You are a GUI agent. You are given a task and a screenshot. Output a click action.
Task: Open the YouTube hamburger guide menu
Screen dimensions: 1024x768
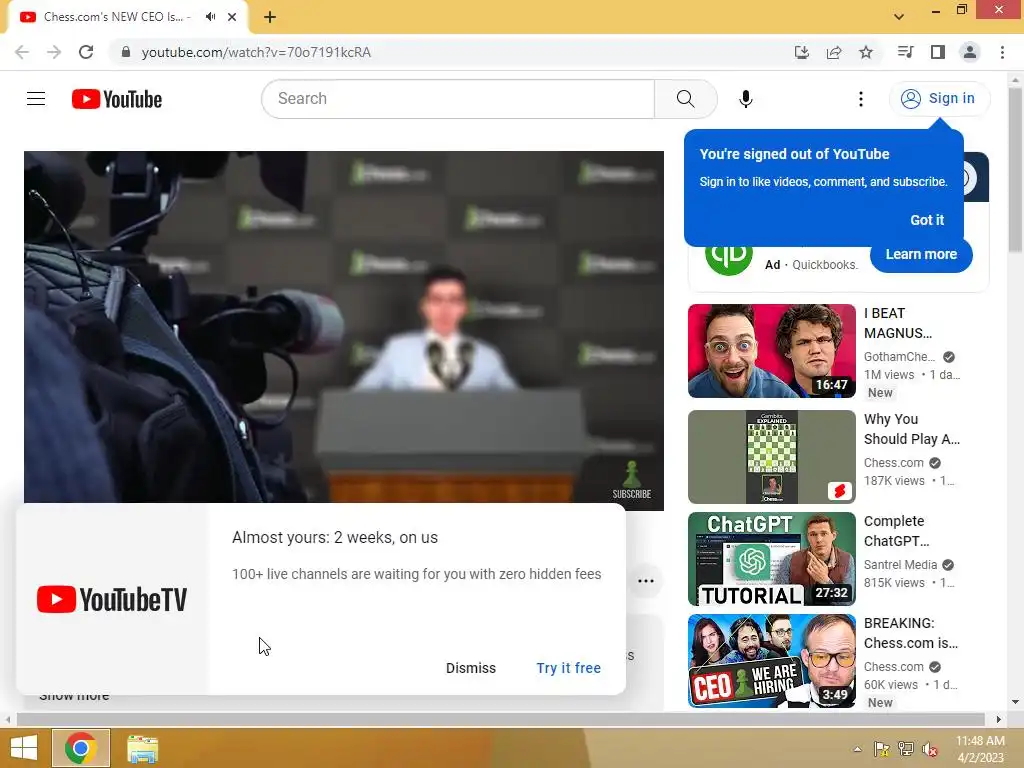tap(36, 99)
